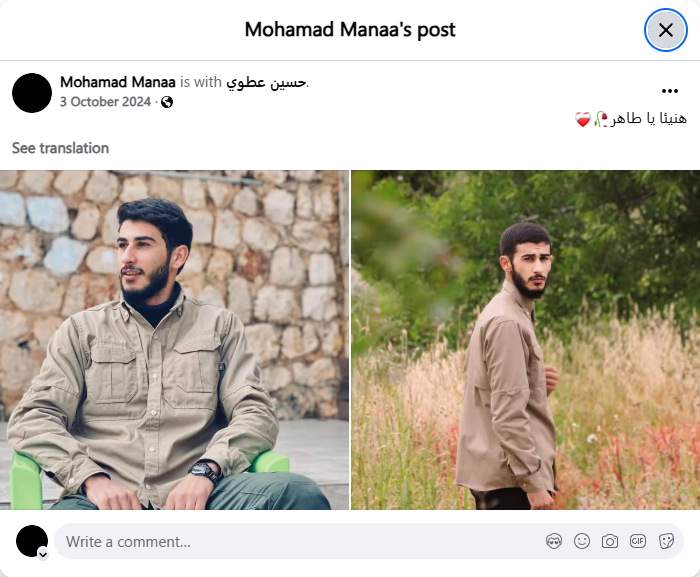Click the globe public audience icon
The width and height of the screenshot is (700, 577).
(x=167, y=102)
